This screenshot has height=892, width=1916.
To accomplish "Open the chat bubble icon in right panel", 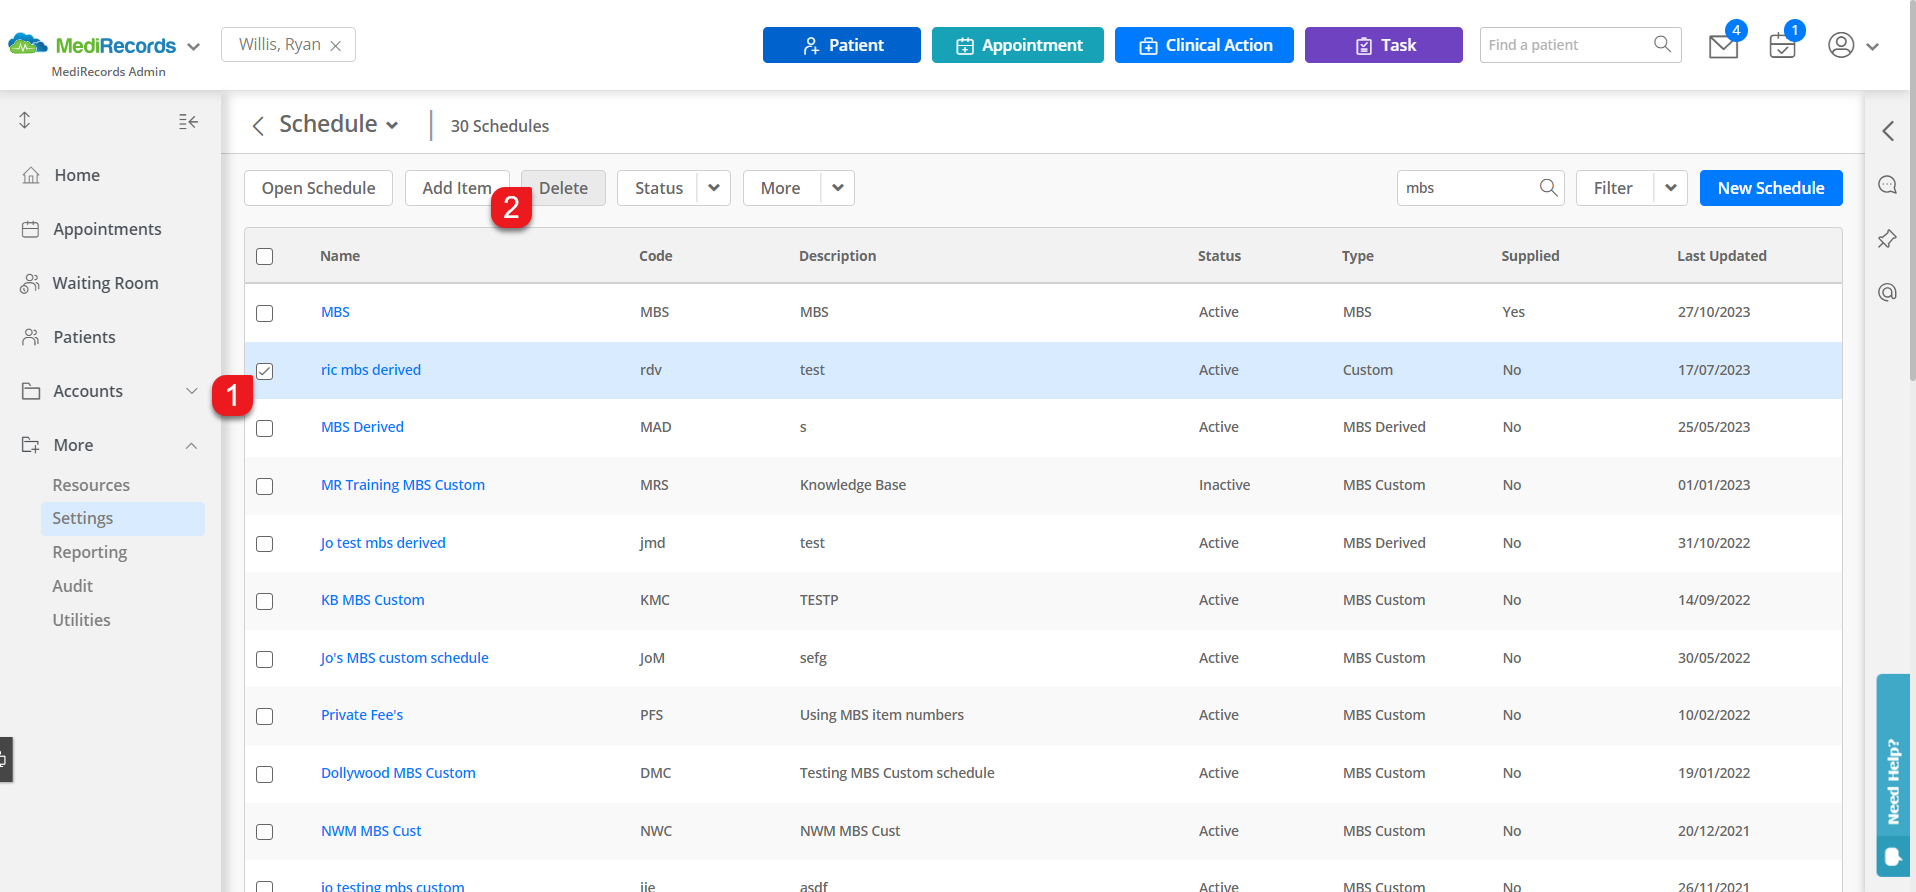I will (x=1887, y=185).
